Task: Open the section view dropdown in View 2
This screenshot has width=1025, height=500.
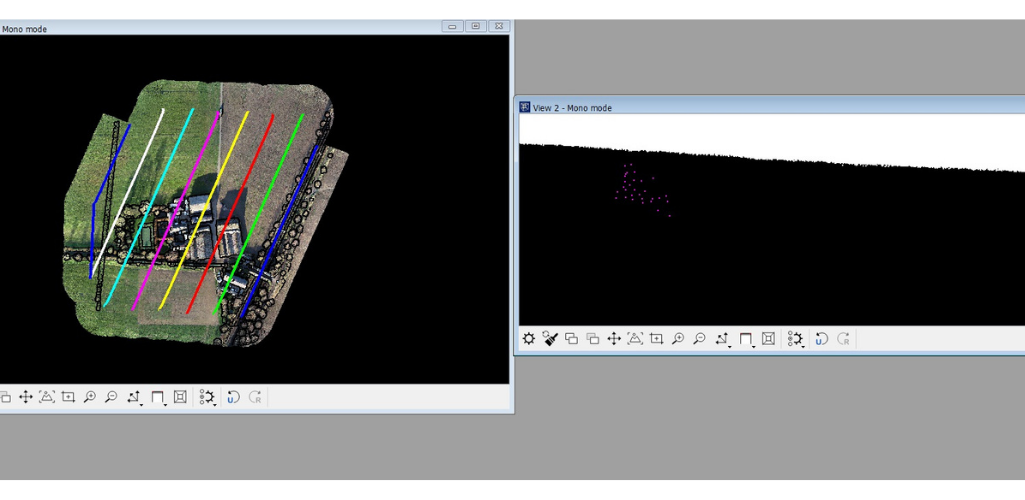Action: pyautogui.click(x=746, y=339)
